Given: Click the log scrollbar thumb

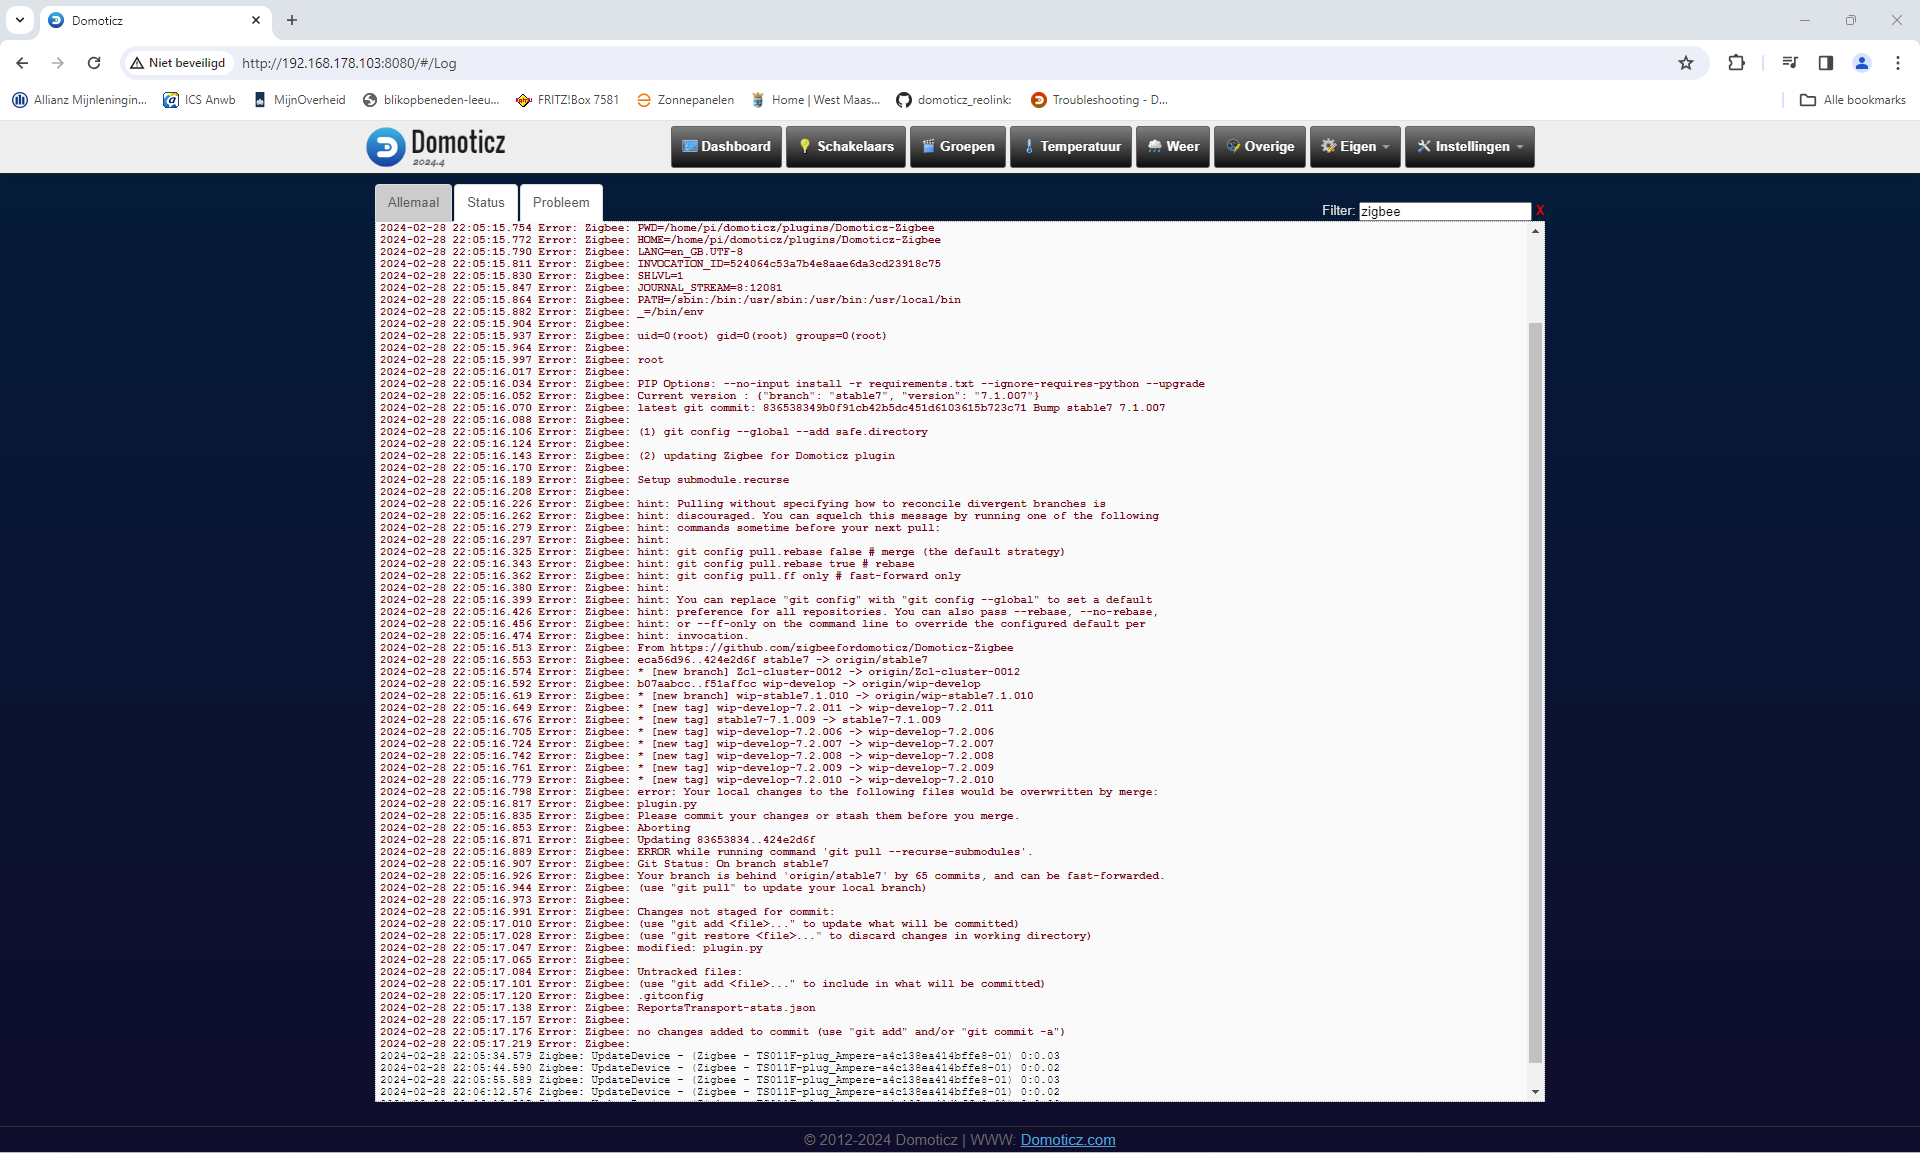Looking at the screenshot, I should pyautogui.click(x=1536, y=692).
